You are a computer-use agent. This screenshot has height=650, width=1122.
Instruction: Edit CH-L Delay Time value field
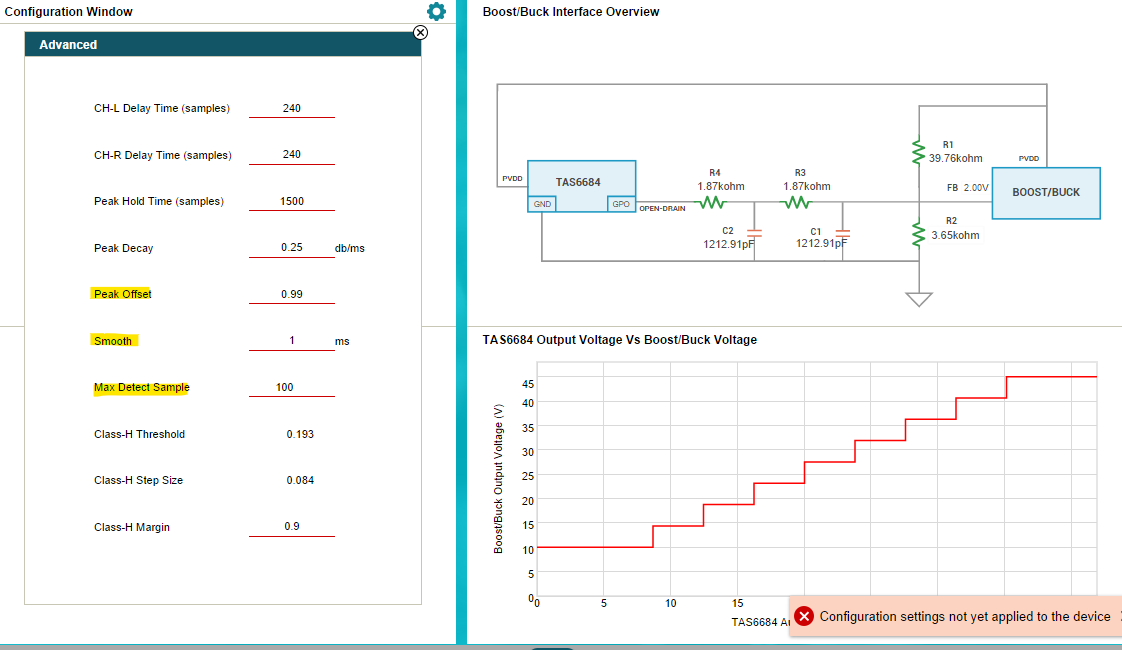click(x=292, y=108)
